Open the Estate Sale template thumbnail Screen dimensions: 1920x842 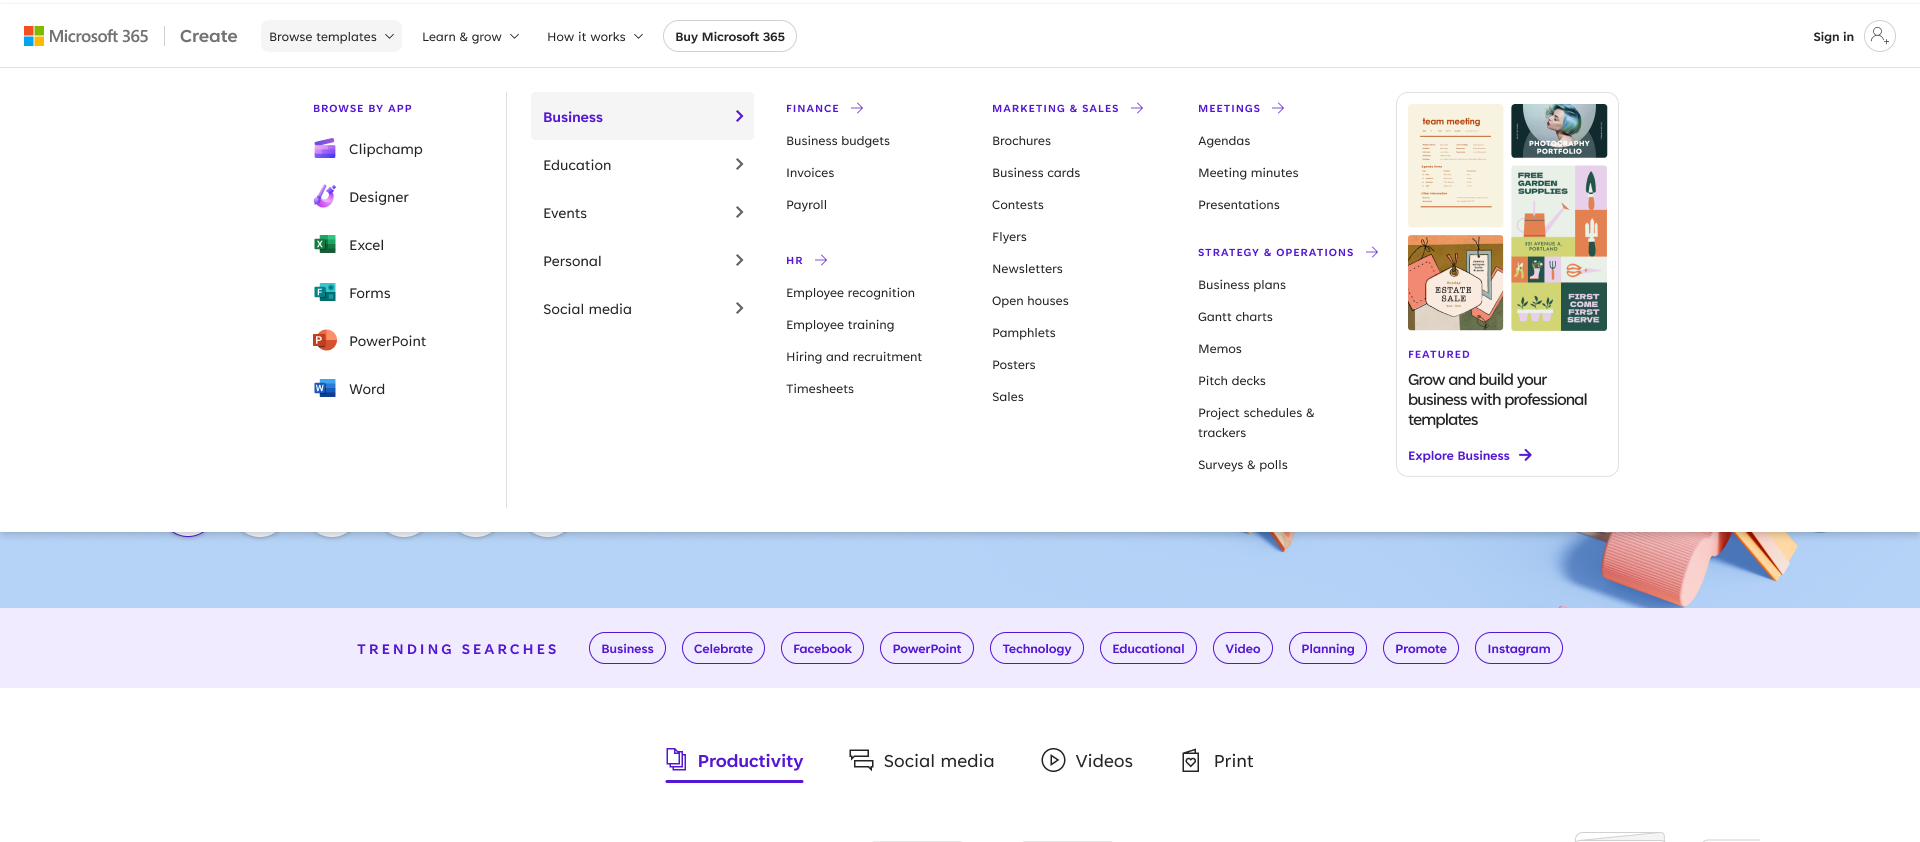1455,283
